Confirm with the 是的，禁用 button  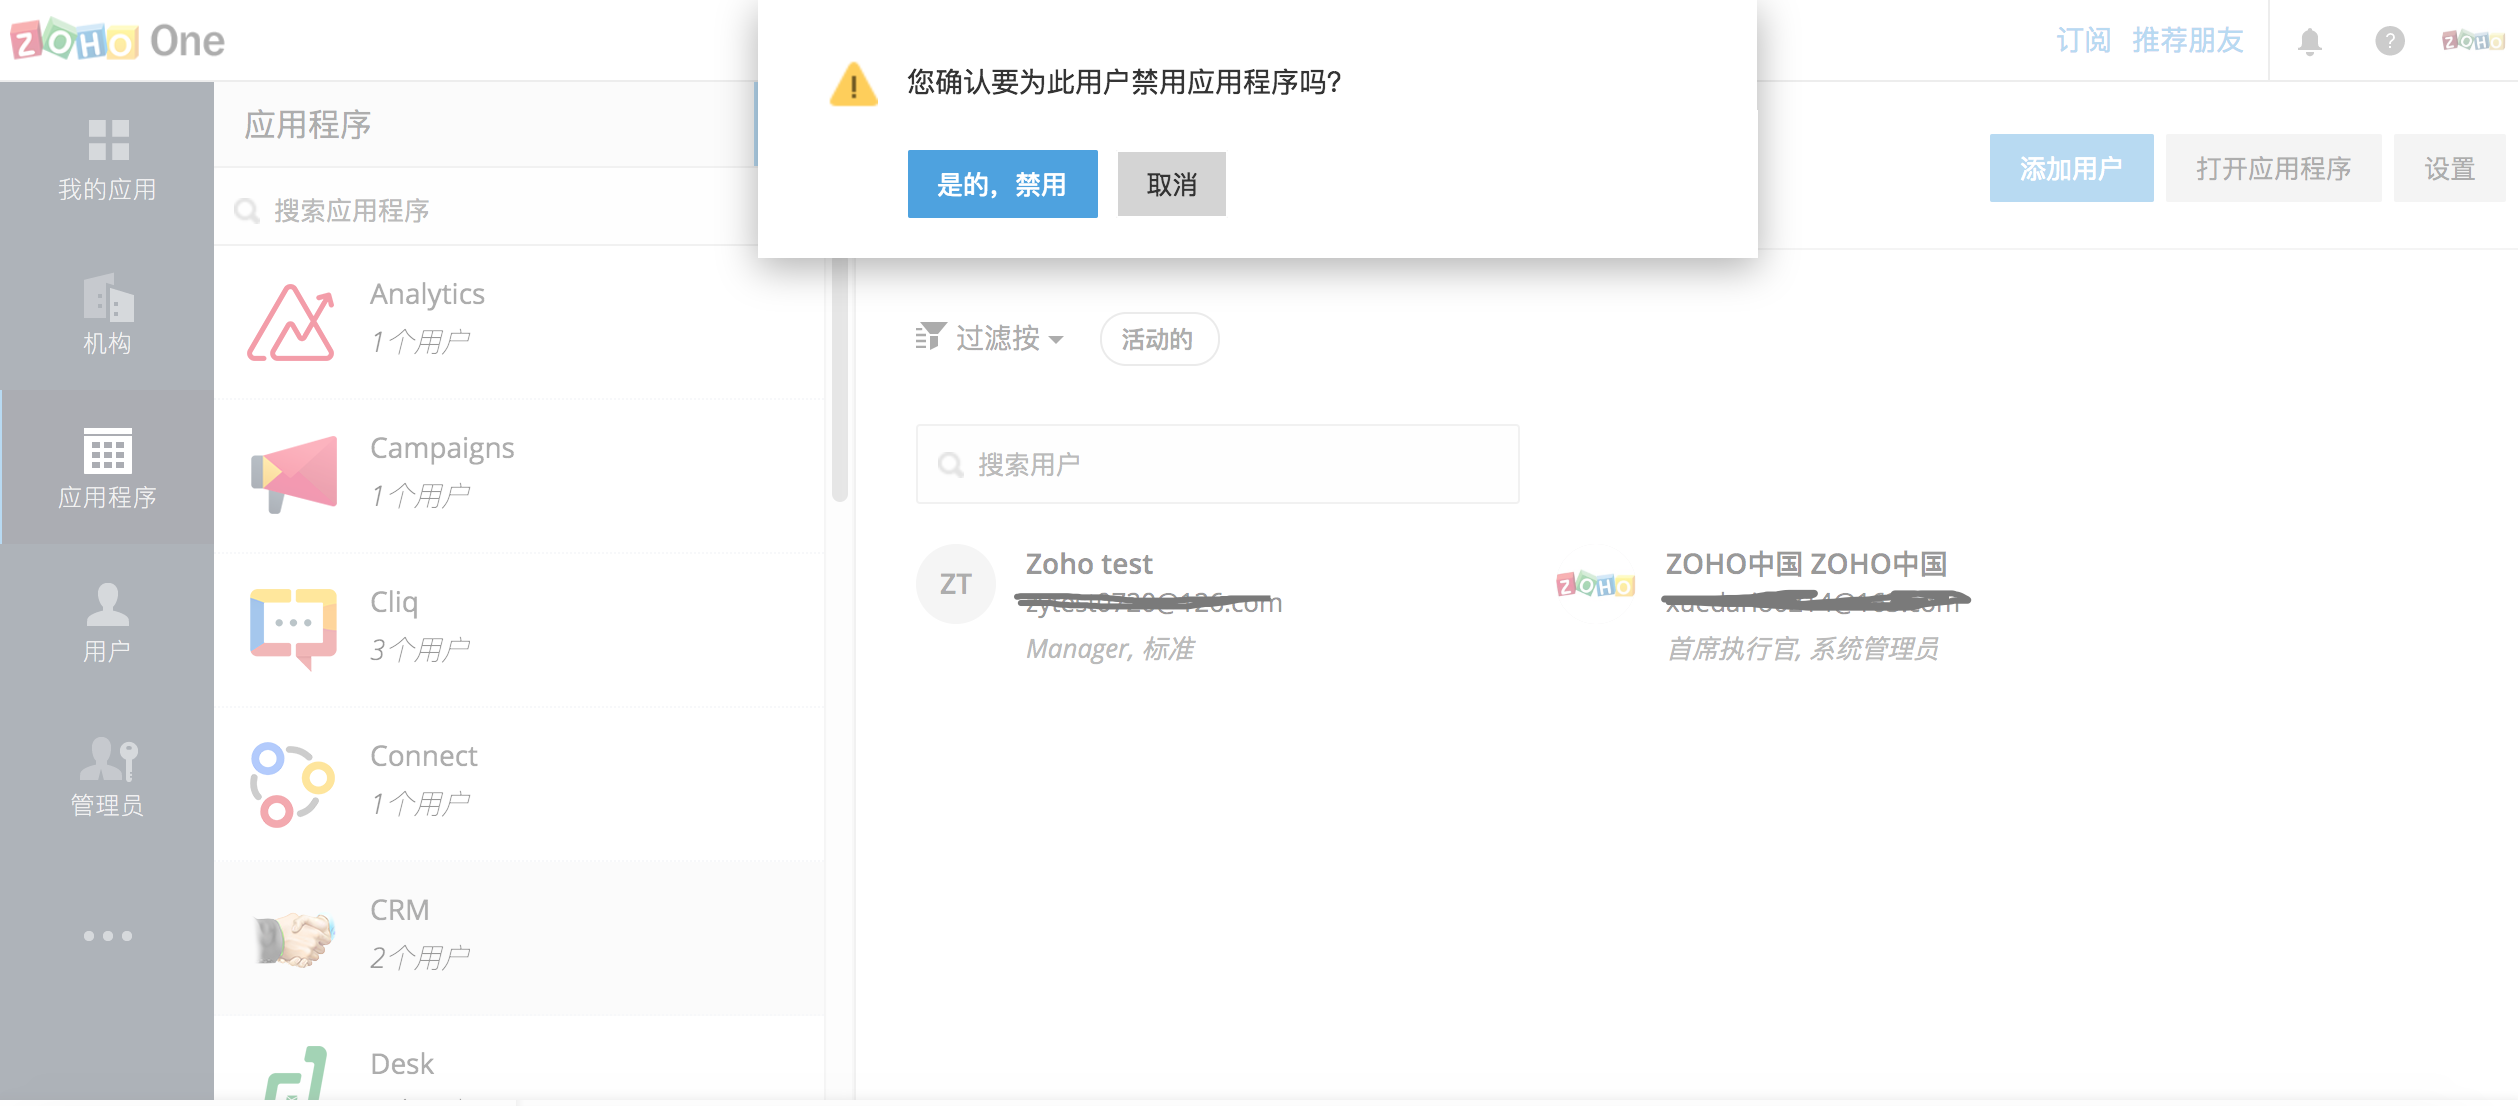click(1002, 184)
